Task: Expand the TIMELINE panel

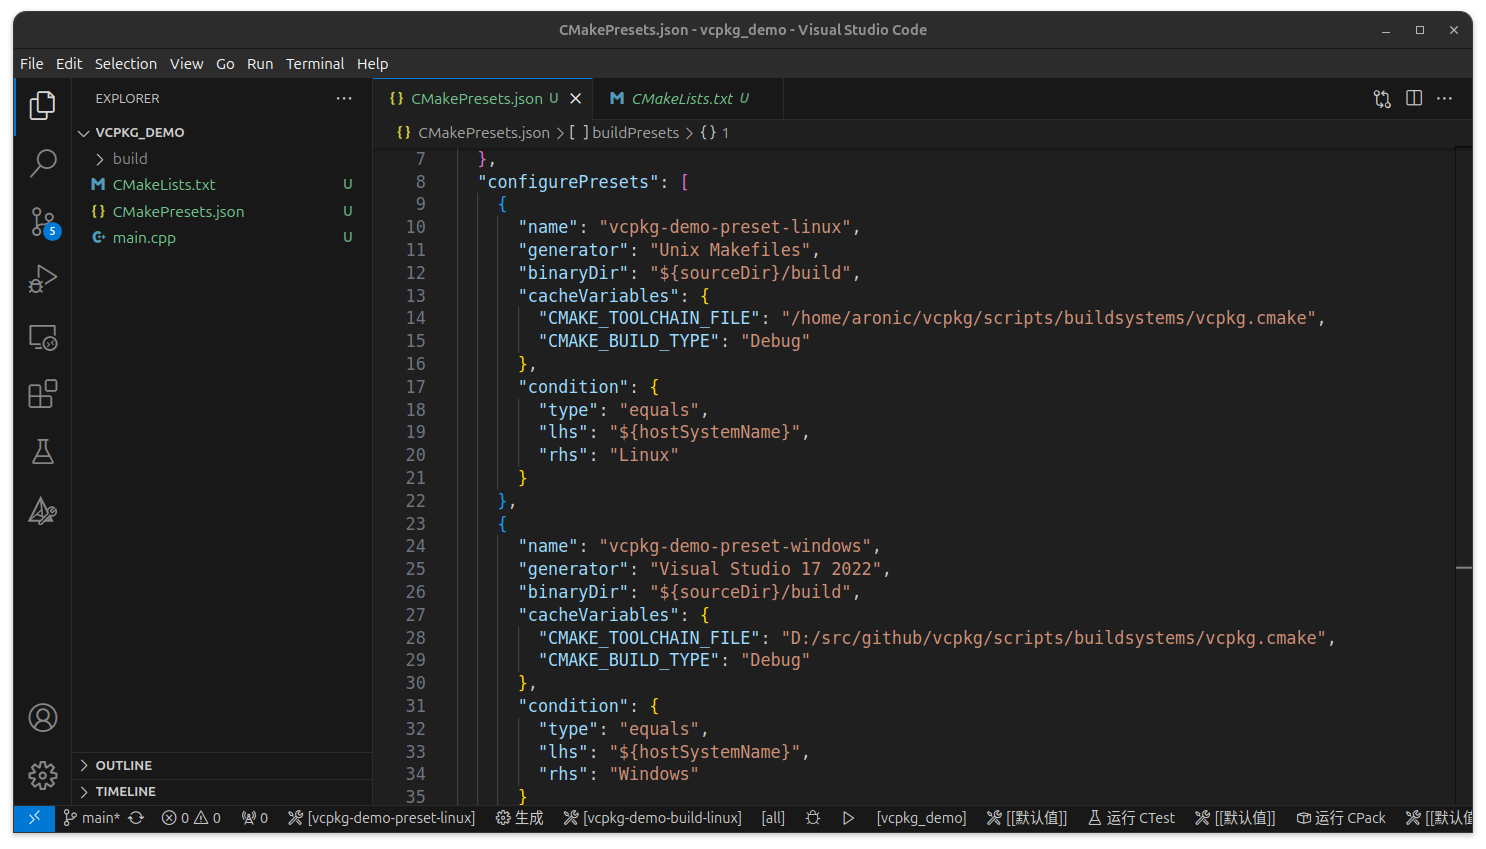Action: click(222, 791)
